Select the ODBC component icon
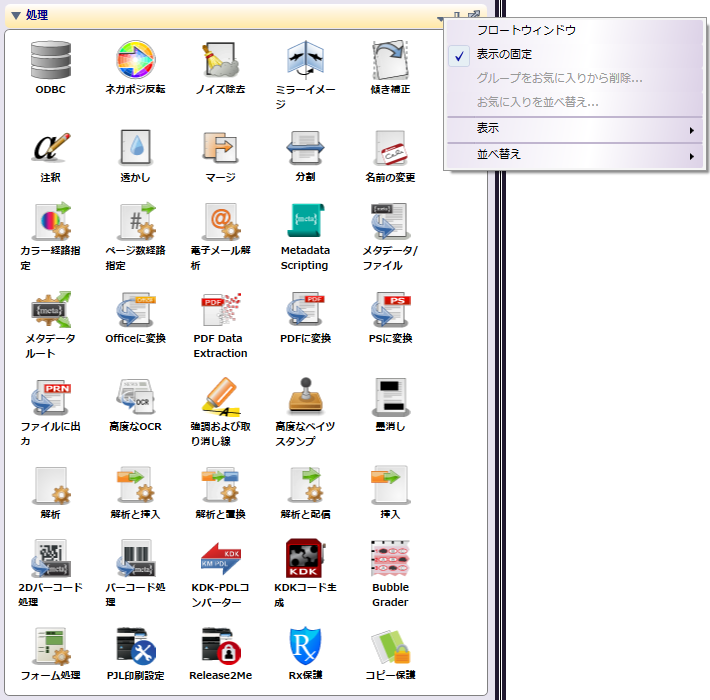710x700 pixels. point(50,60)
